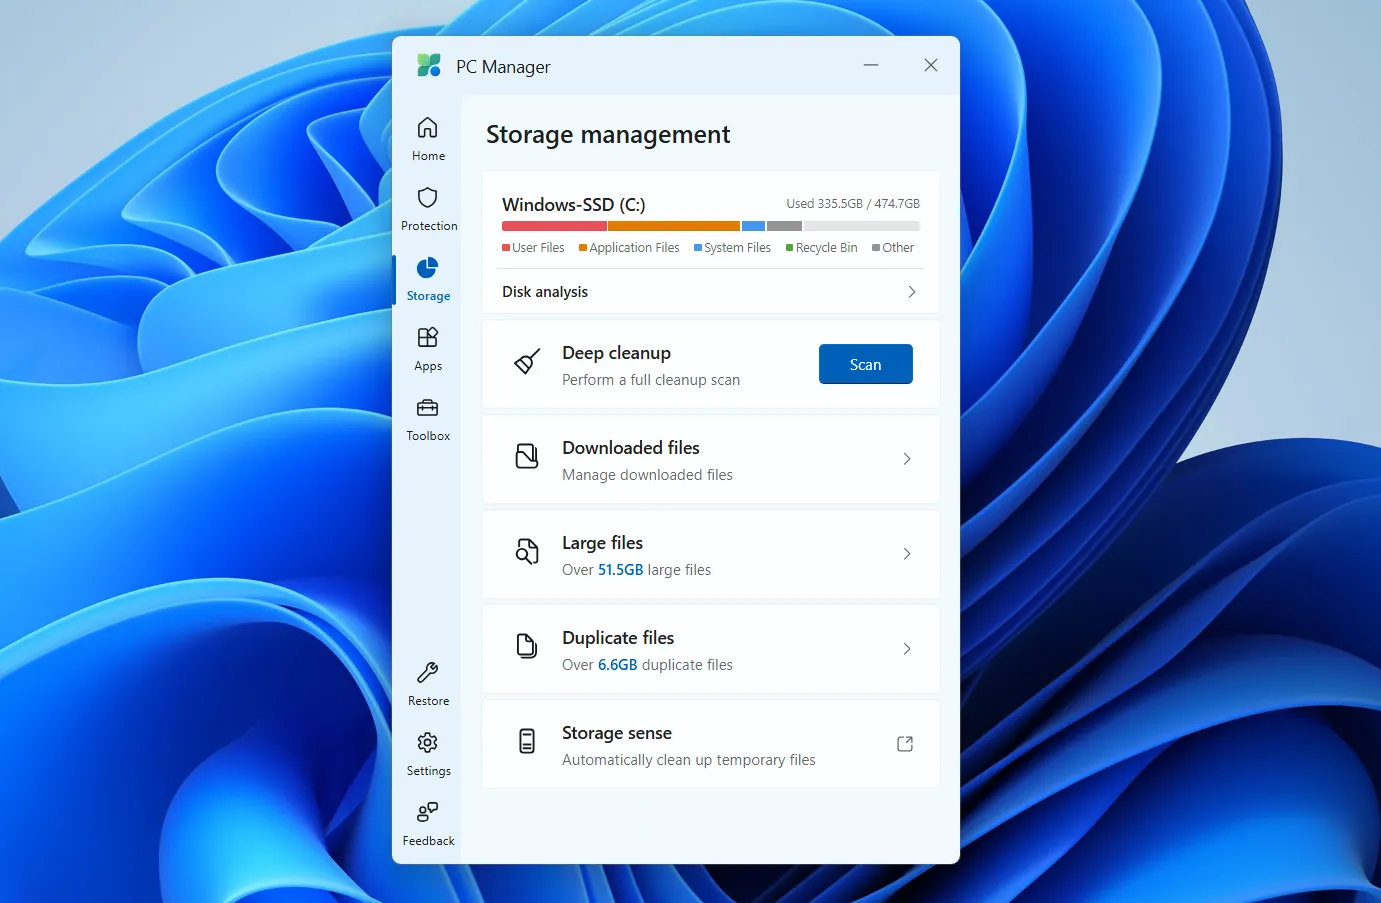The width and height of the screenshot is (1381, 903).
Task: Switch to the Storage tab
Action: [428, 280]
